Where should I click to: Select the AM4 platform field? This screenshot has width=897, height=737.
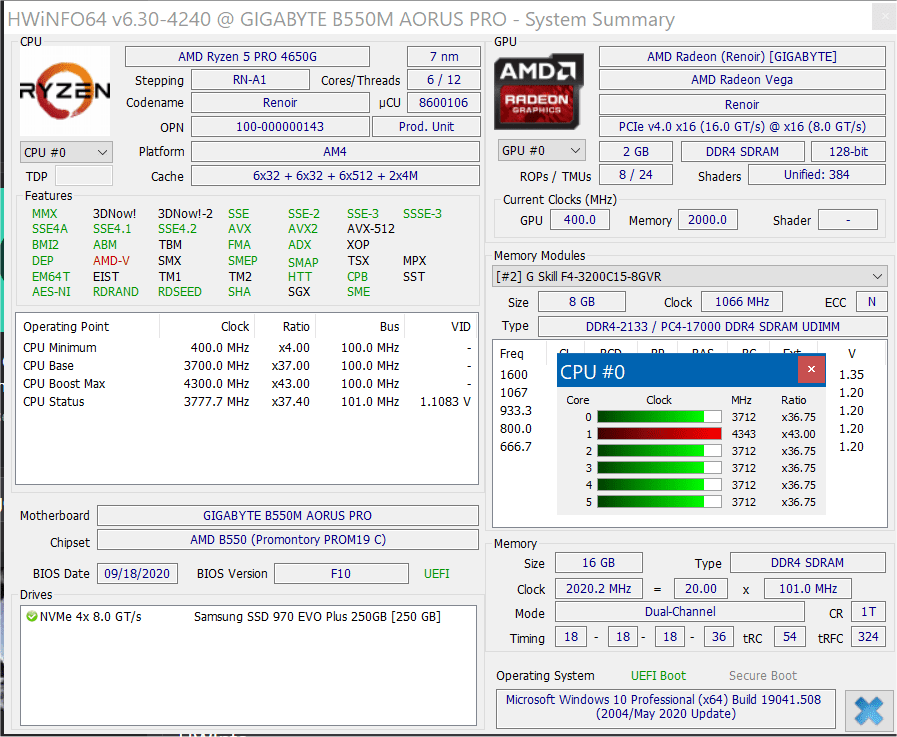point(335,152)
